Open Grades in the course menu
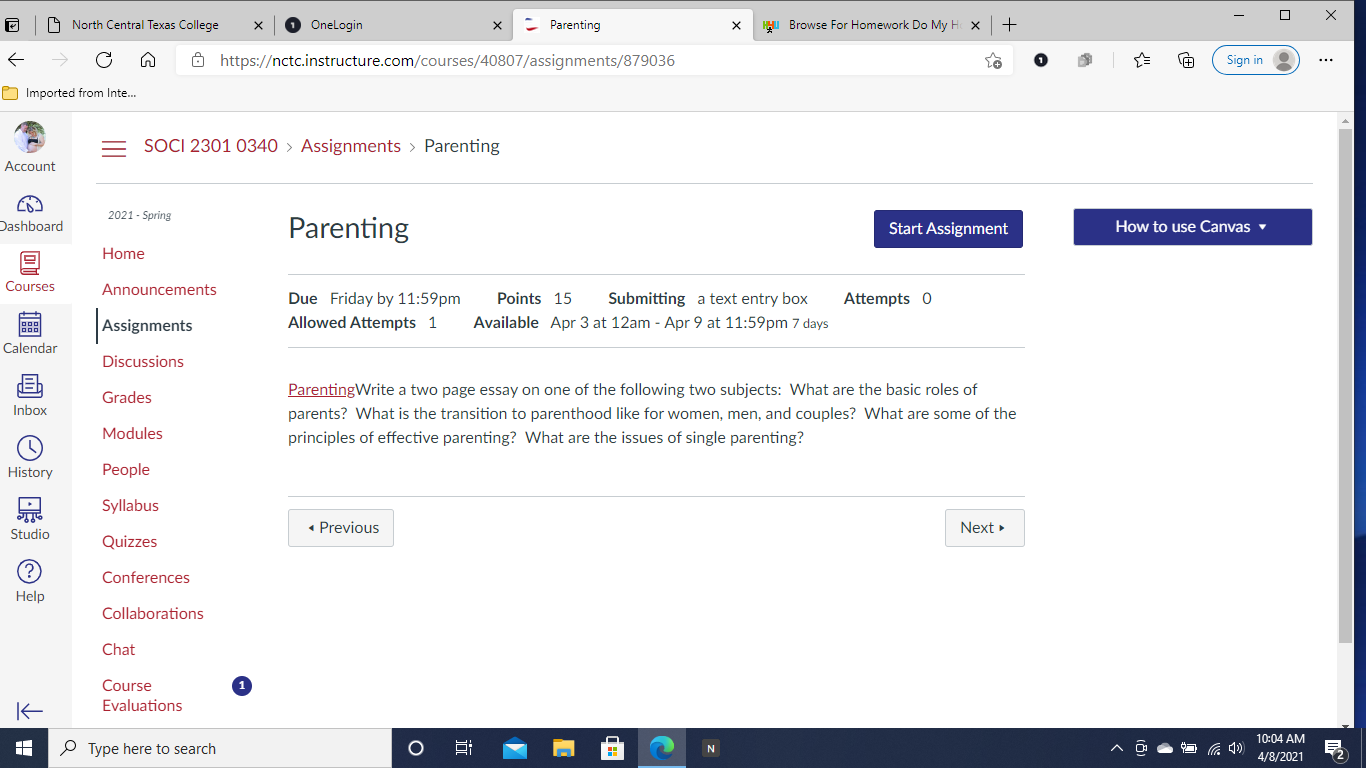 click(127, 398)
